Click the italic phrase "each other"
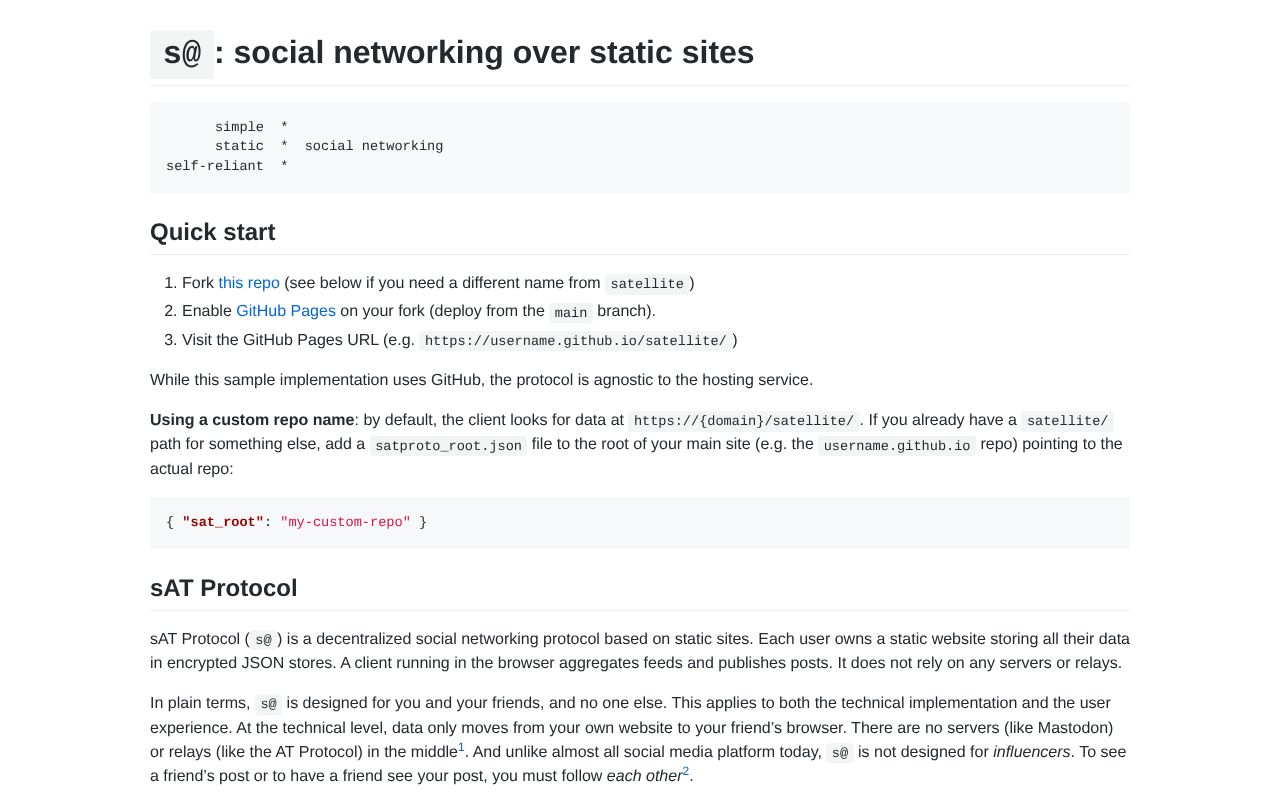This screenshot has height=800, width=1280. point(642,776)
